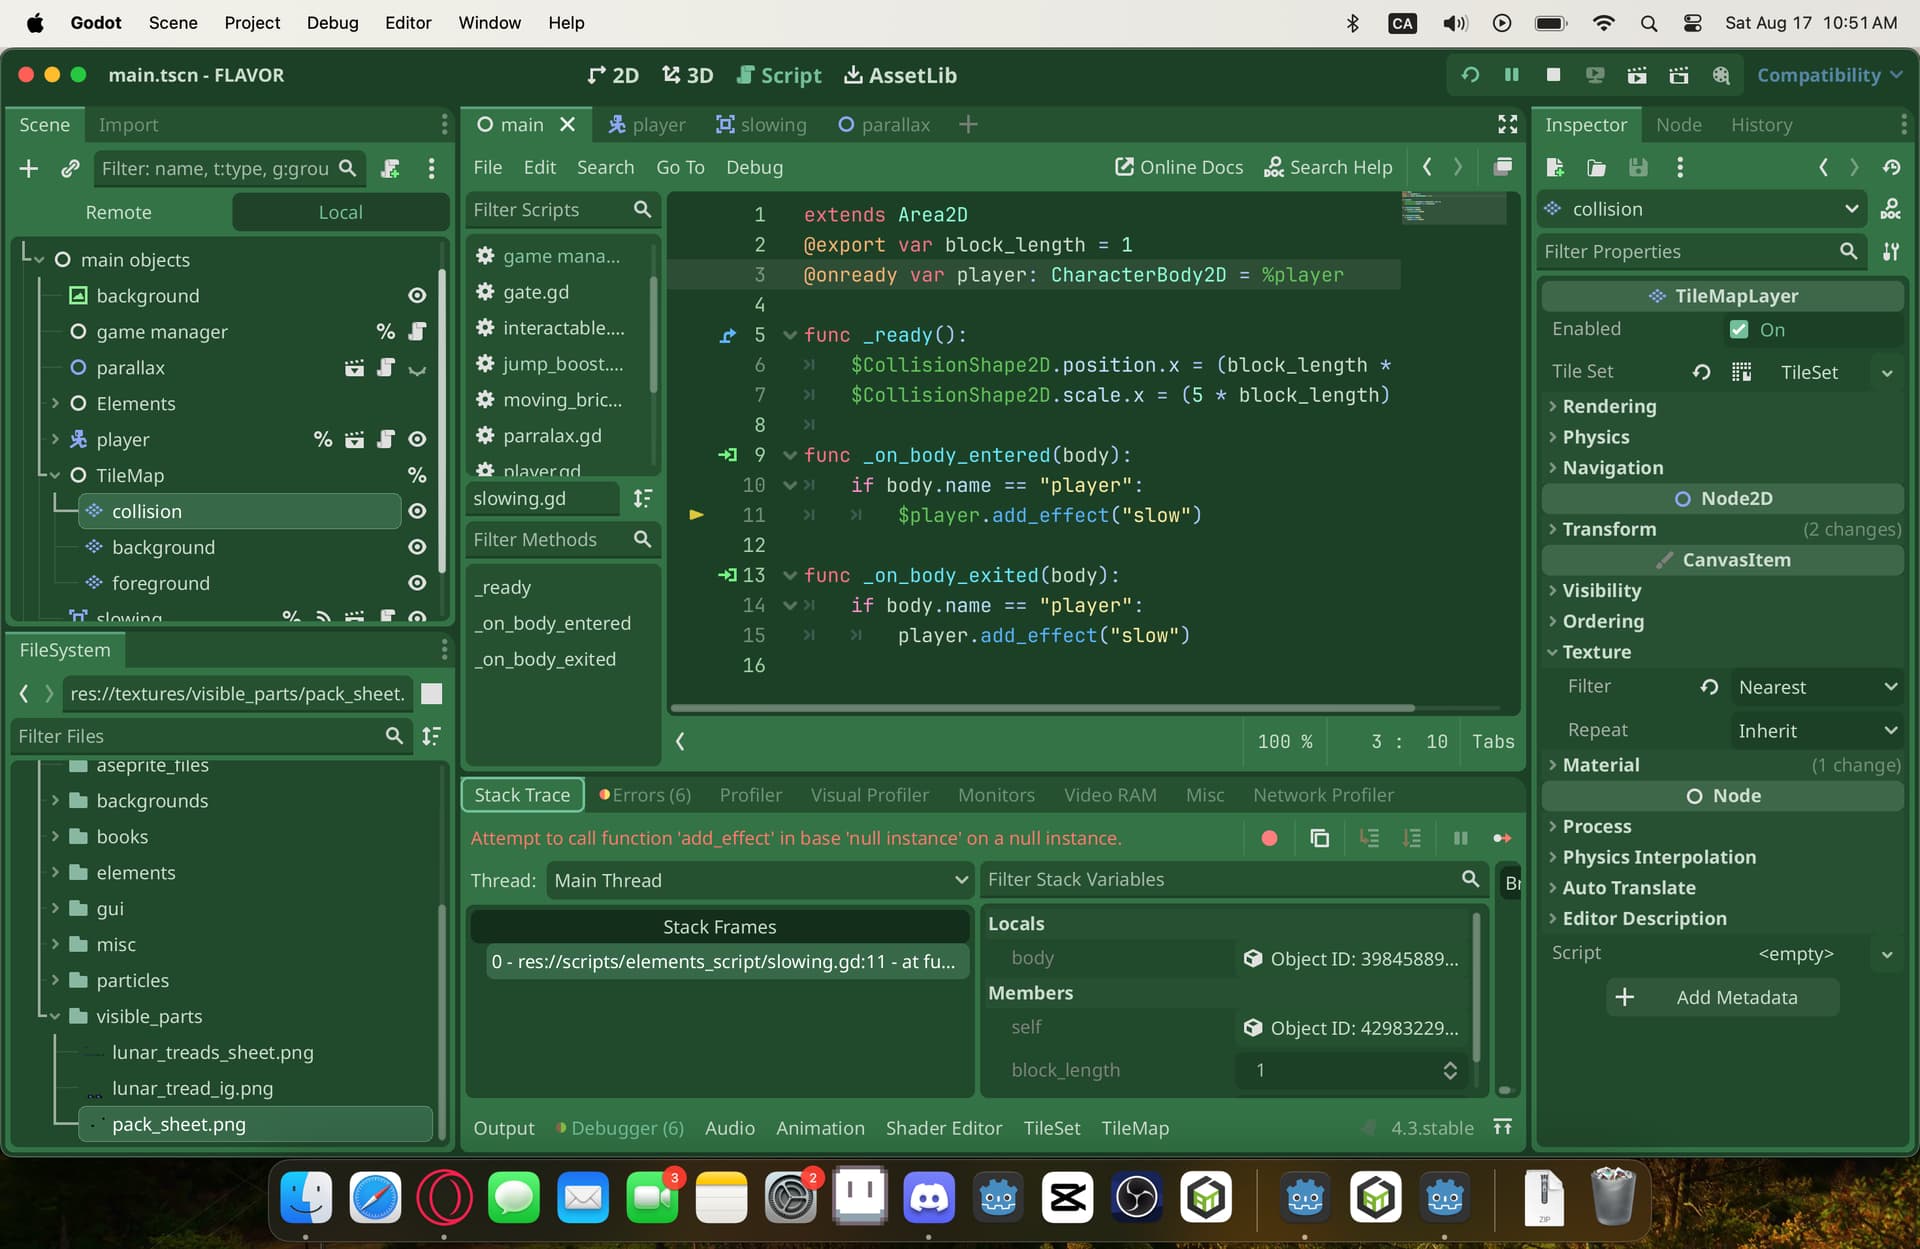Switch to the Node dock tab
This screenshot has width=1920, height=1249.
[1678, 124]
